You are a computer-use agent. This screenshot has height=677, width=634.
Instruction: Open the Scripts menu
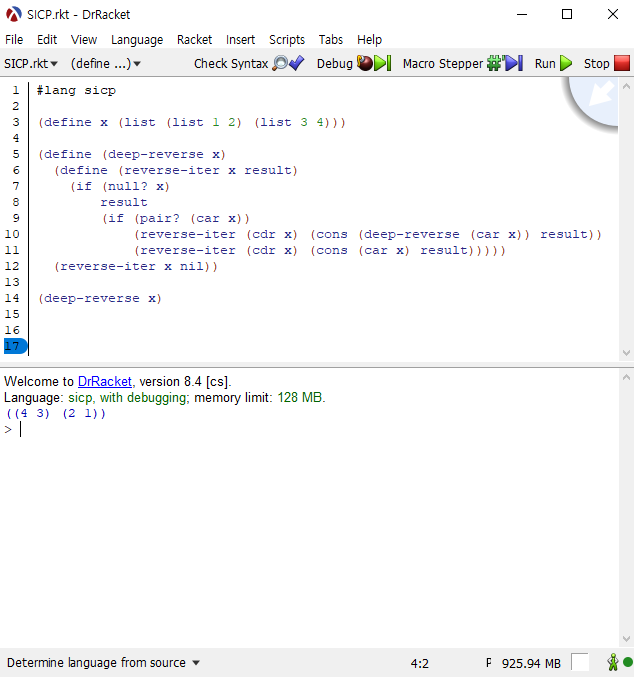(x=287, y=39)
